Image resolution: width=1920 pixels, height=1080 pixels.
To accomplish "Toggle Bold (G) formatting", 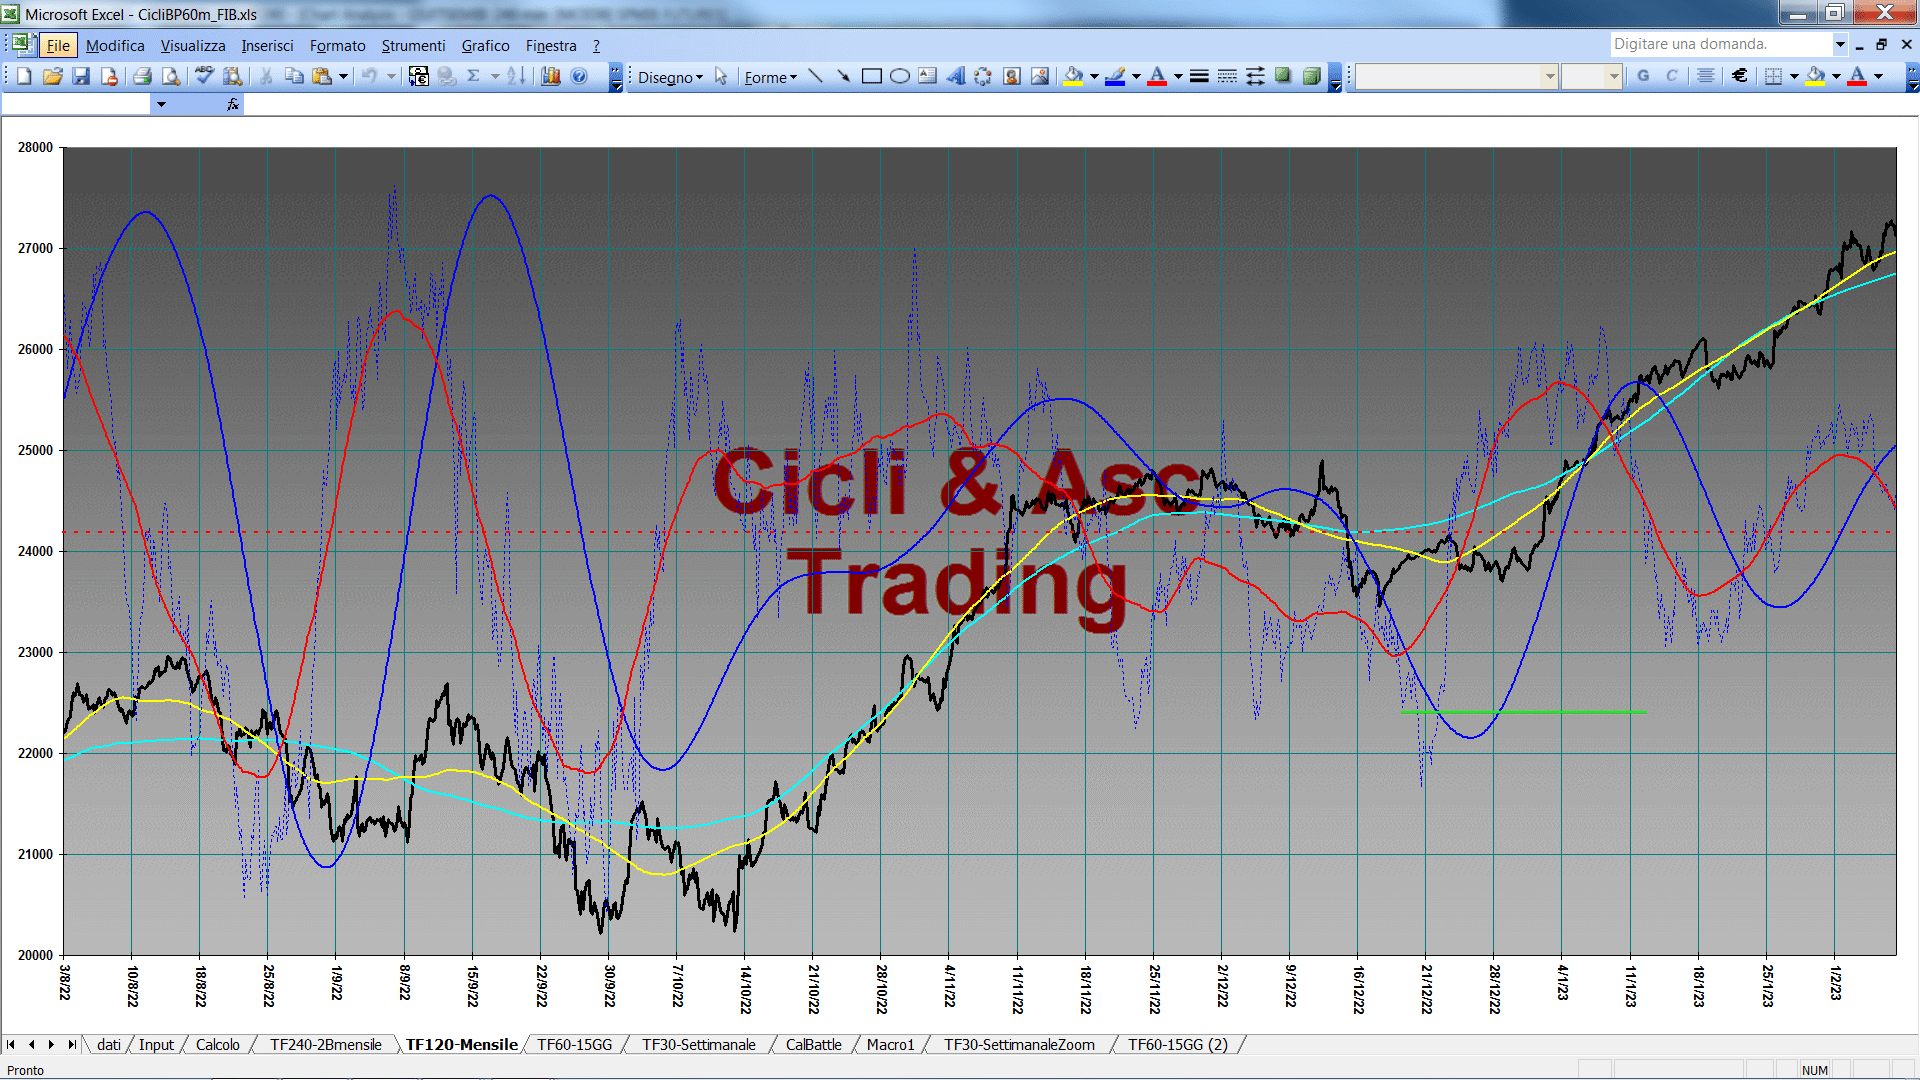I will tap(1643, 76).
